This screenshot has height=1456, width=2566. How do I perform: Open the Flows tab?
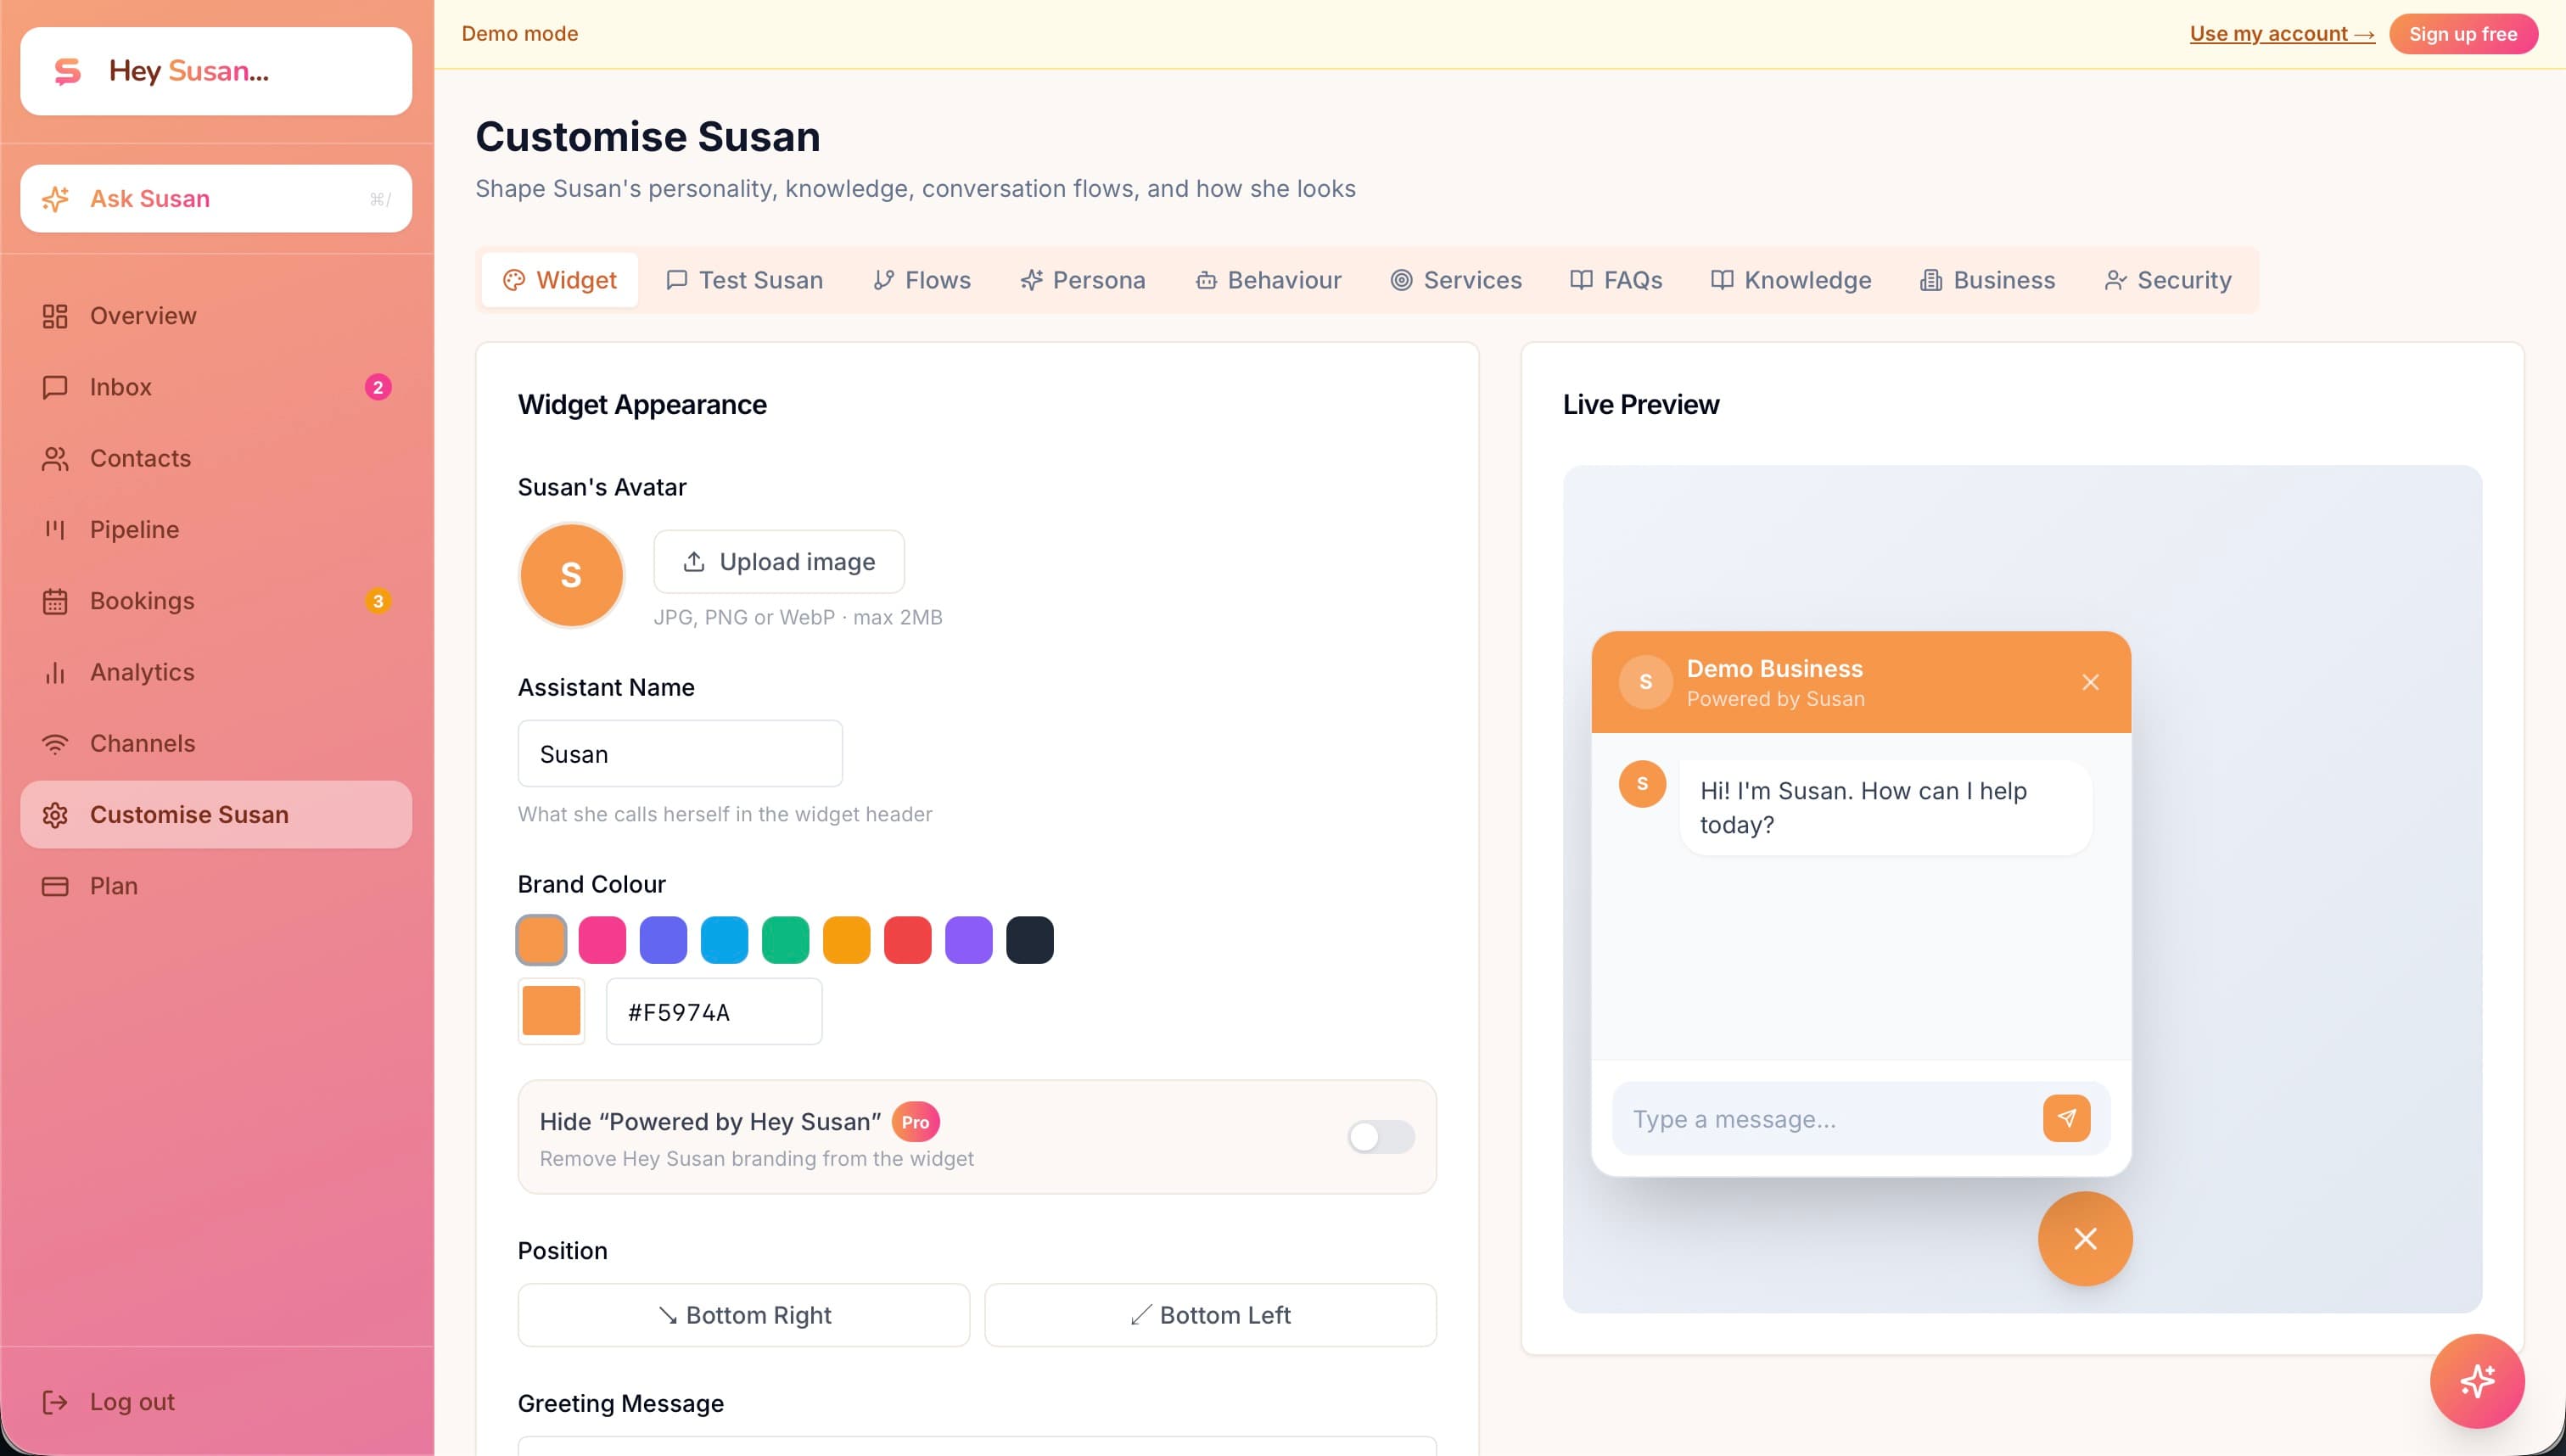[x=921, y=280]
